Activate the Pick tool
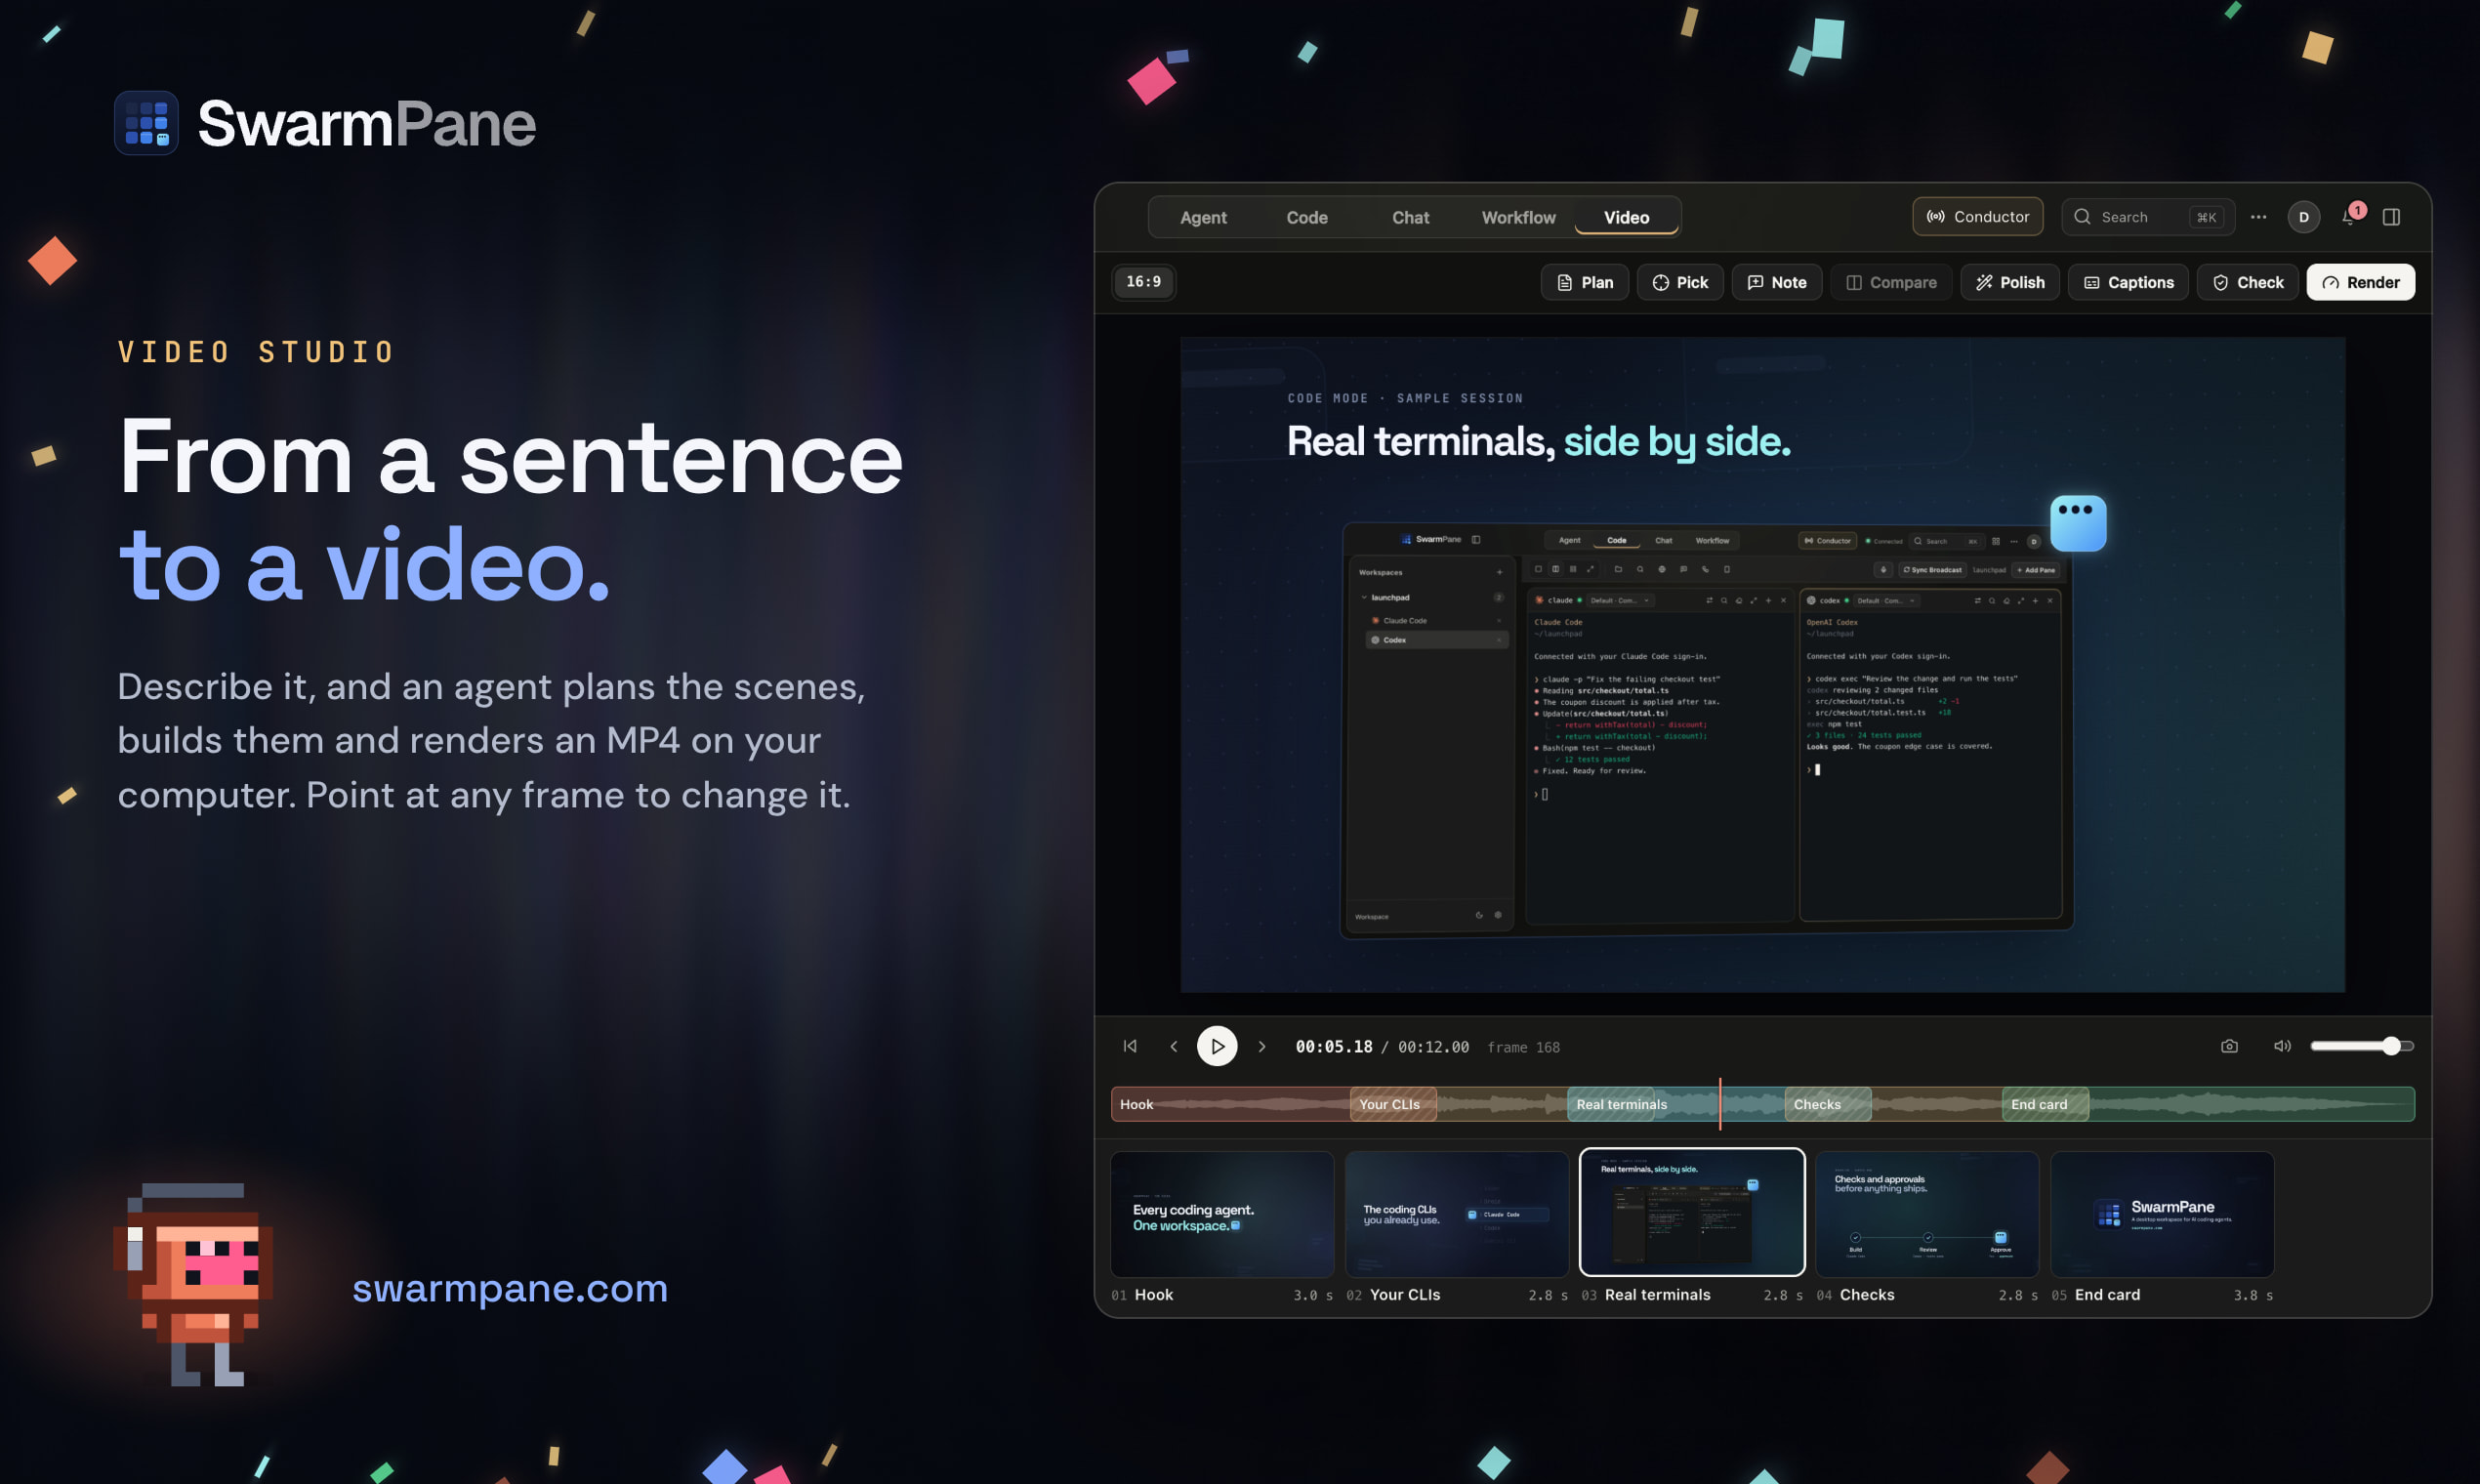This screenshot has width=2480, height=1484. (x=1679, y=282)
